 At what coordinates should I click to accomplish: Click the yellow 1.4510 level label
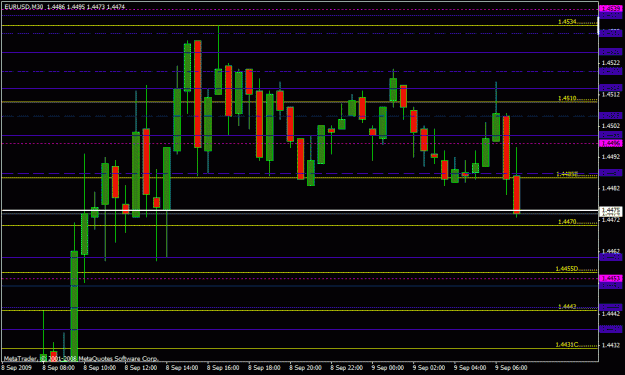tap(567, 98)
